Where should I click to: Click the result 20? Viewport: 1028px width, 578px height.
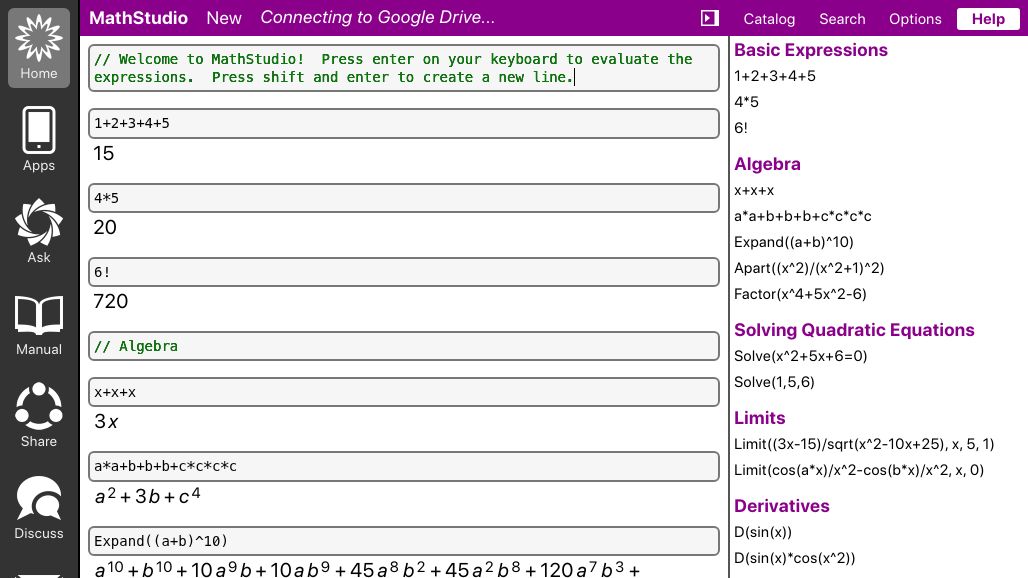(105, 227)
